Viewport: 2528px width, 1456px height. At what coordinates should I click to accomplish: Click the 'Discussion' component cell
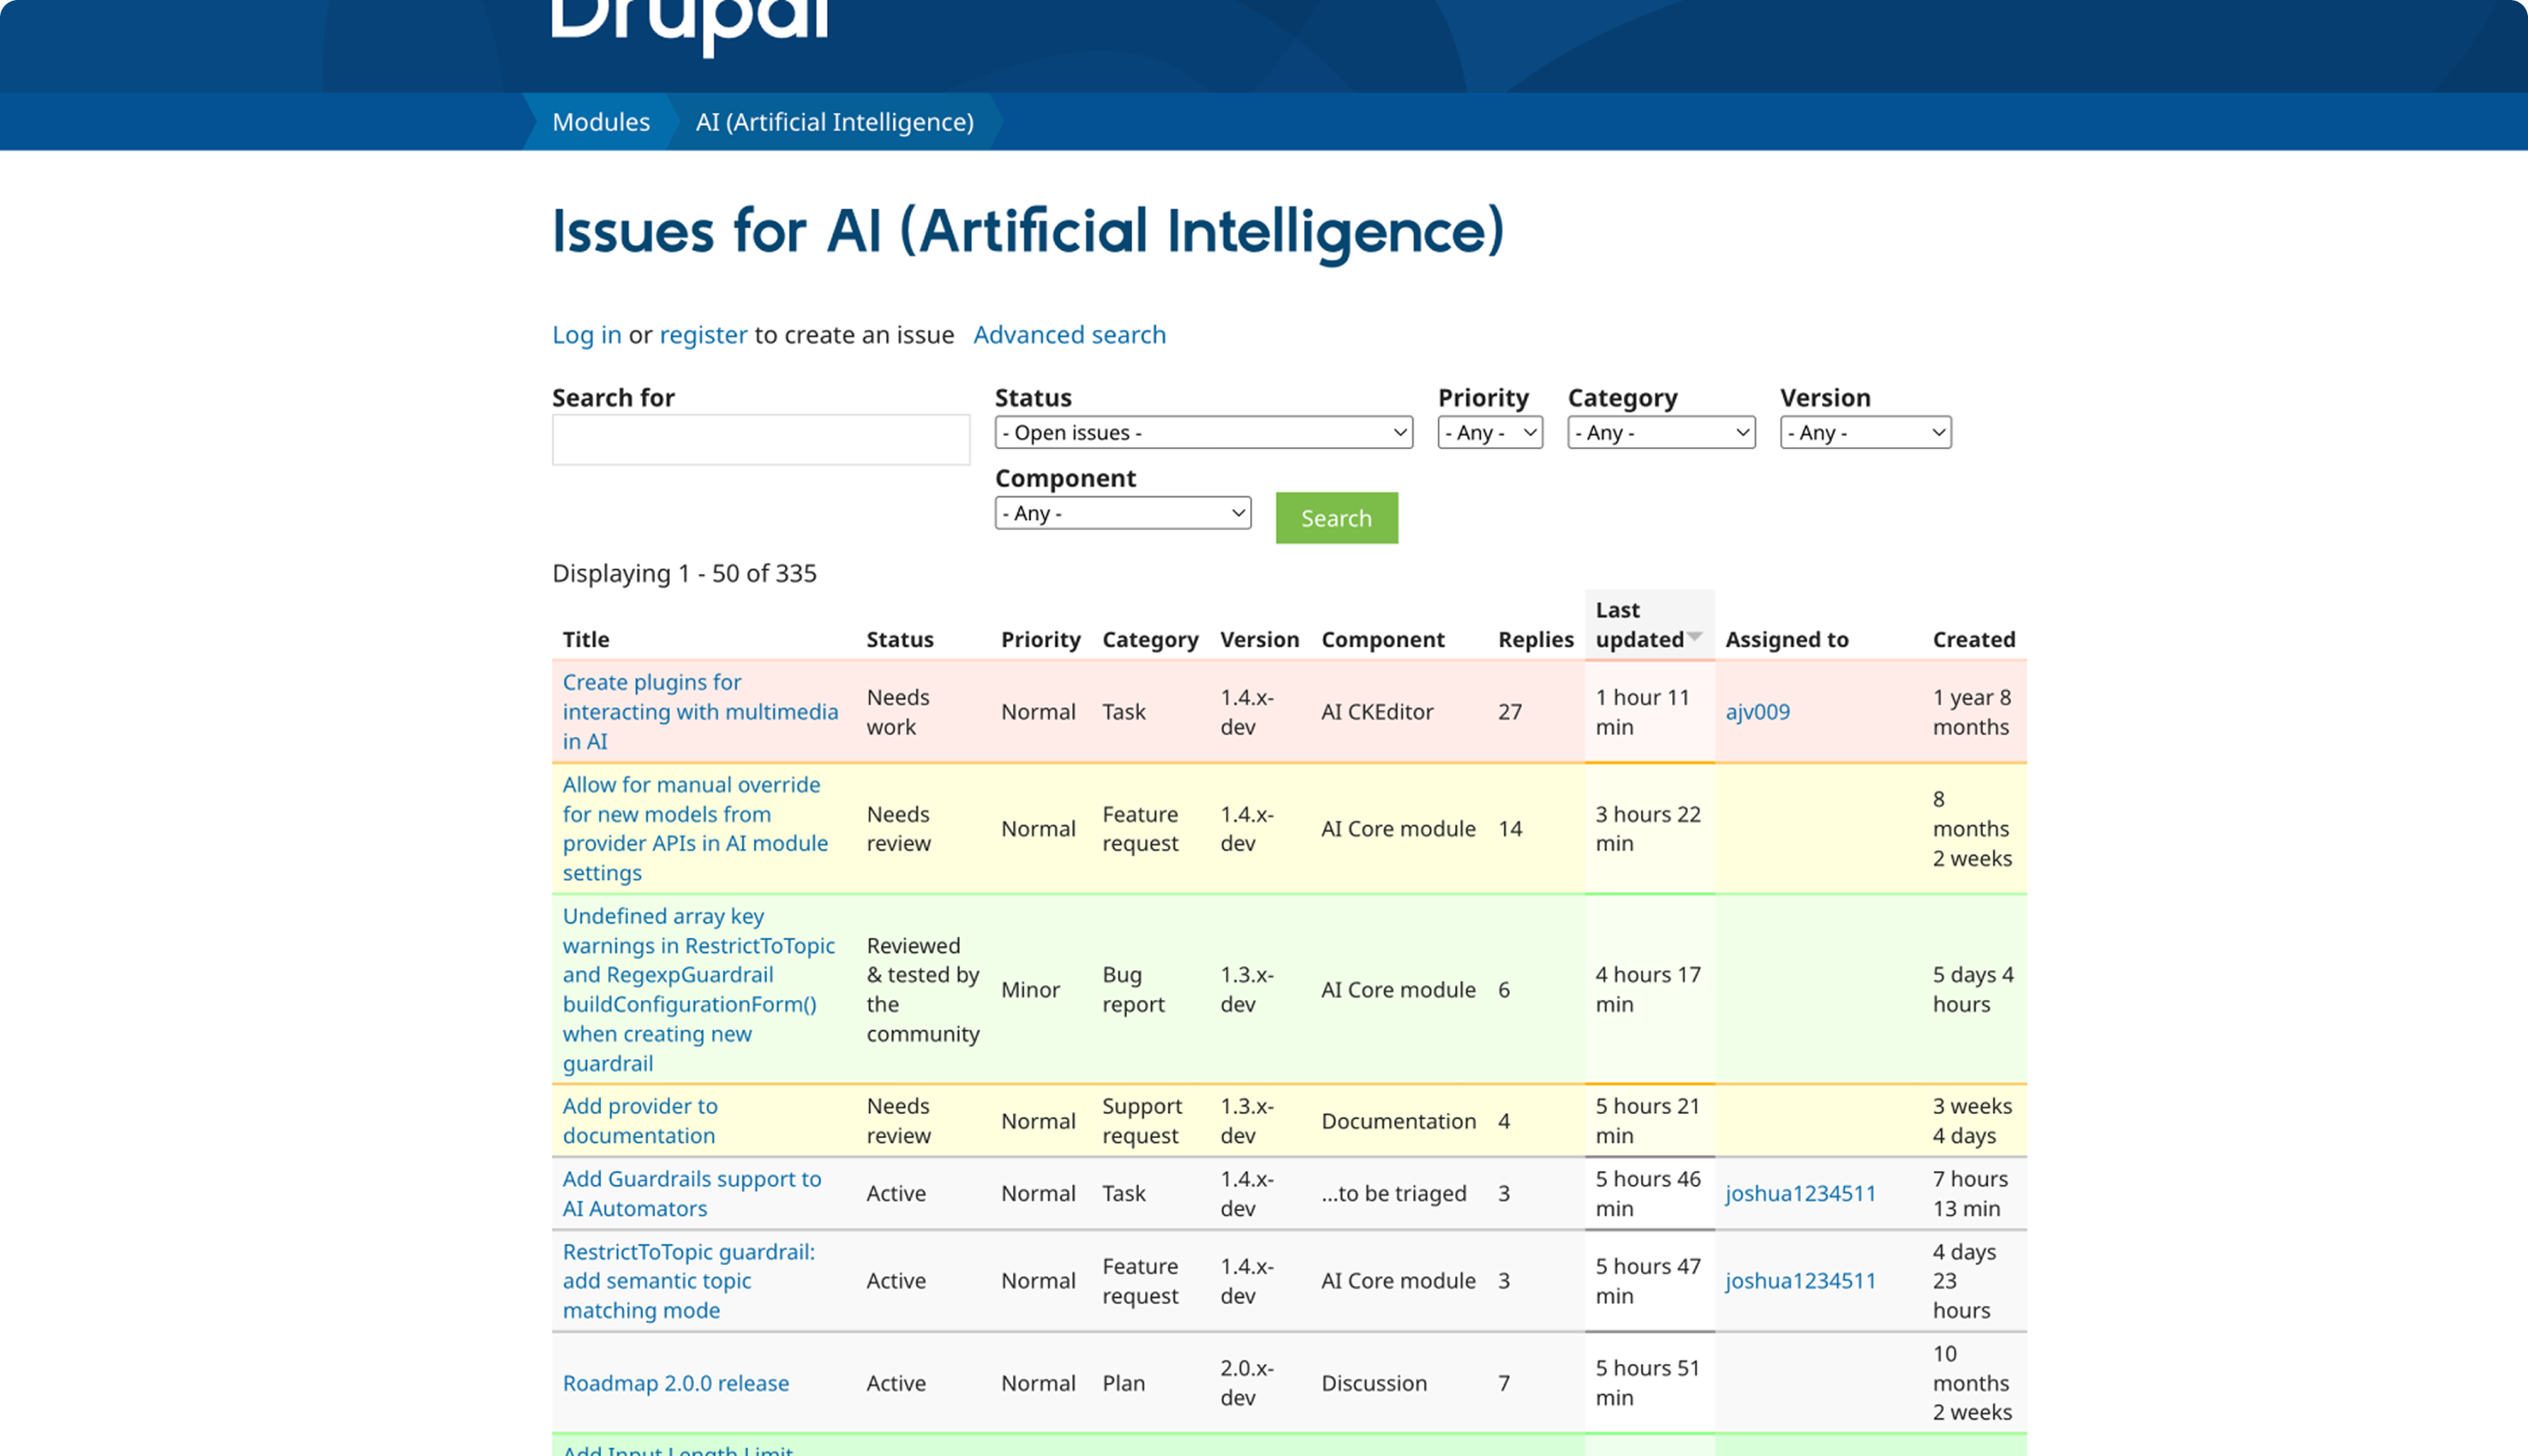click(1373, 1383)
